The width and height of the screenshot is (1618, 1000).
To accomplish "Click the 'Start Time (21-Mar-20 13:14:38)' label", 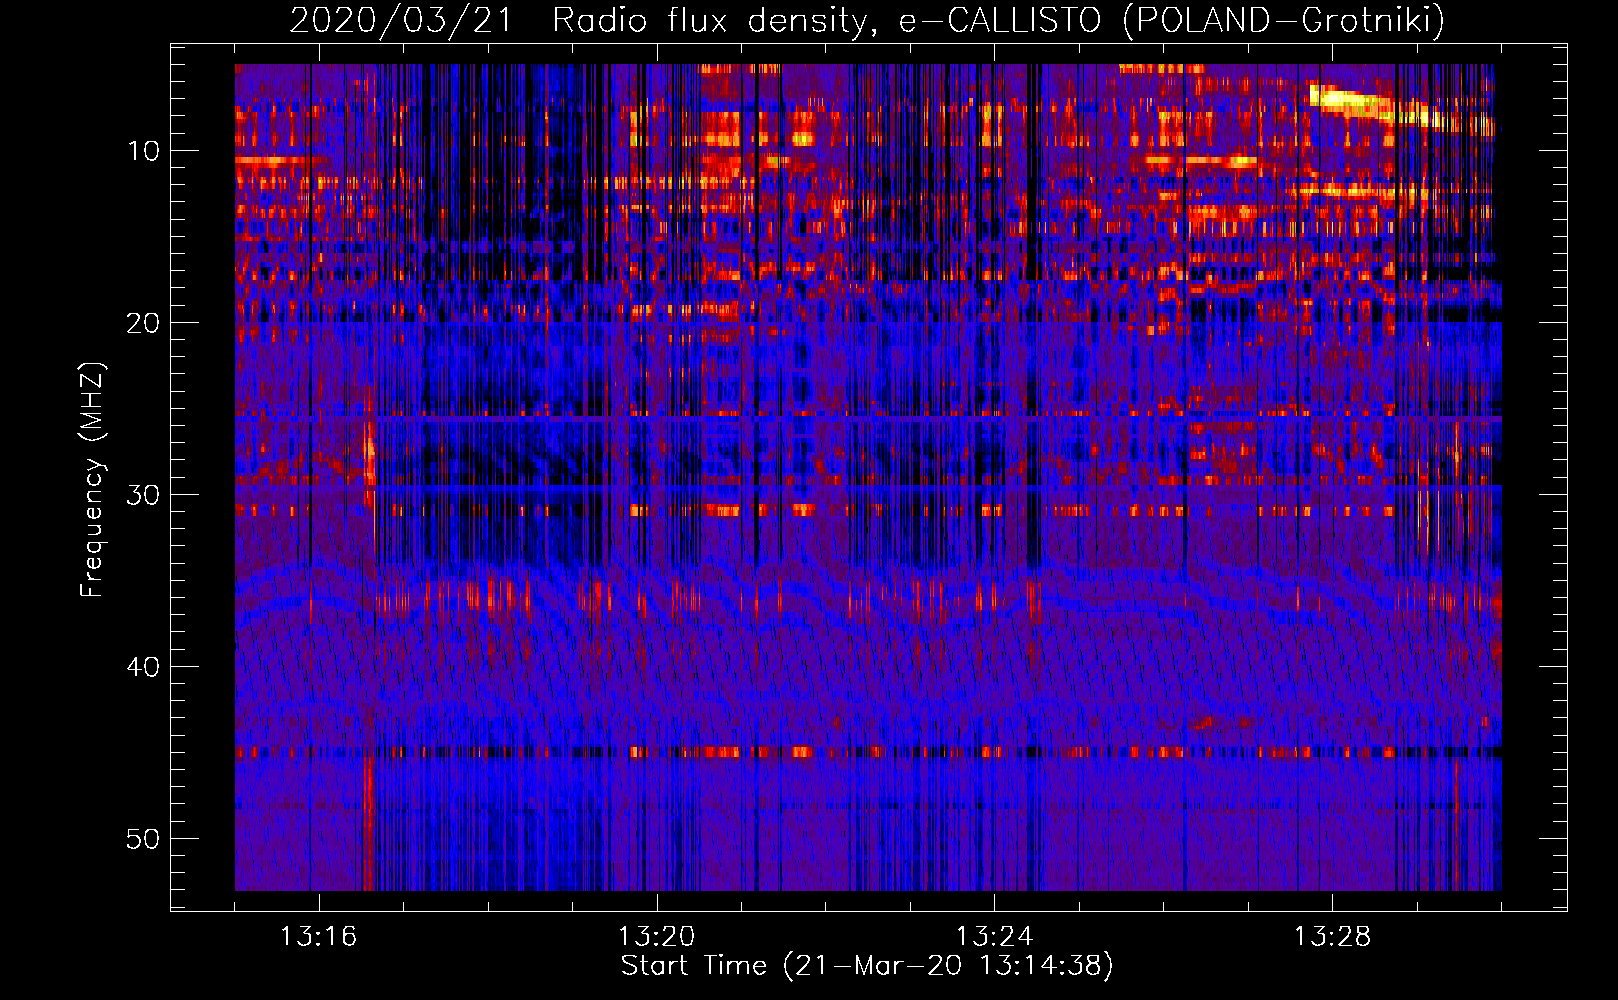I will tap(867, 966).
